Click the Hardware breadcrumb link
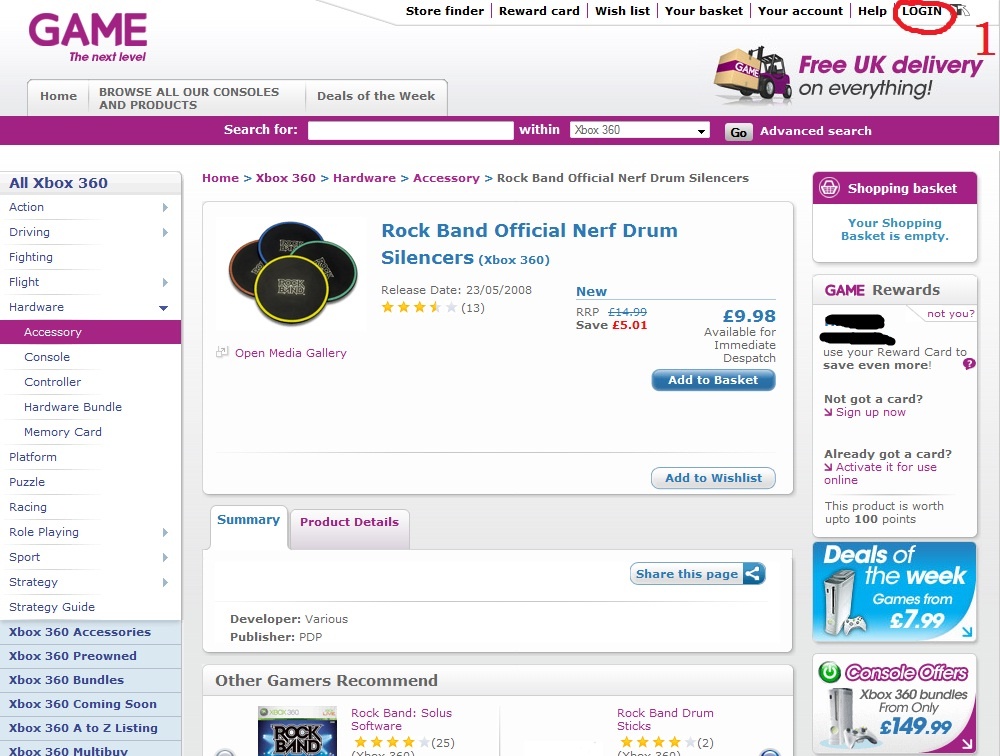The image size is (1000, 756). tap(364, 178)
